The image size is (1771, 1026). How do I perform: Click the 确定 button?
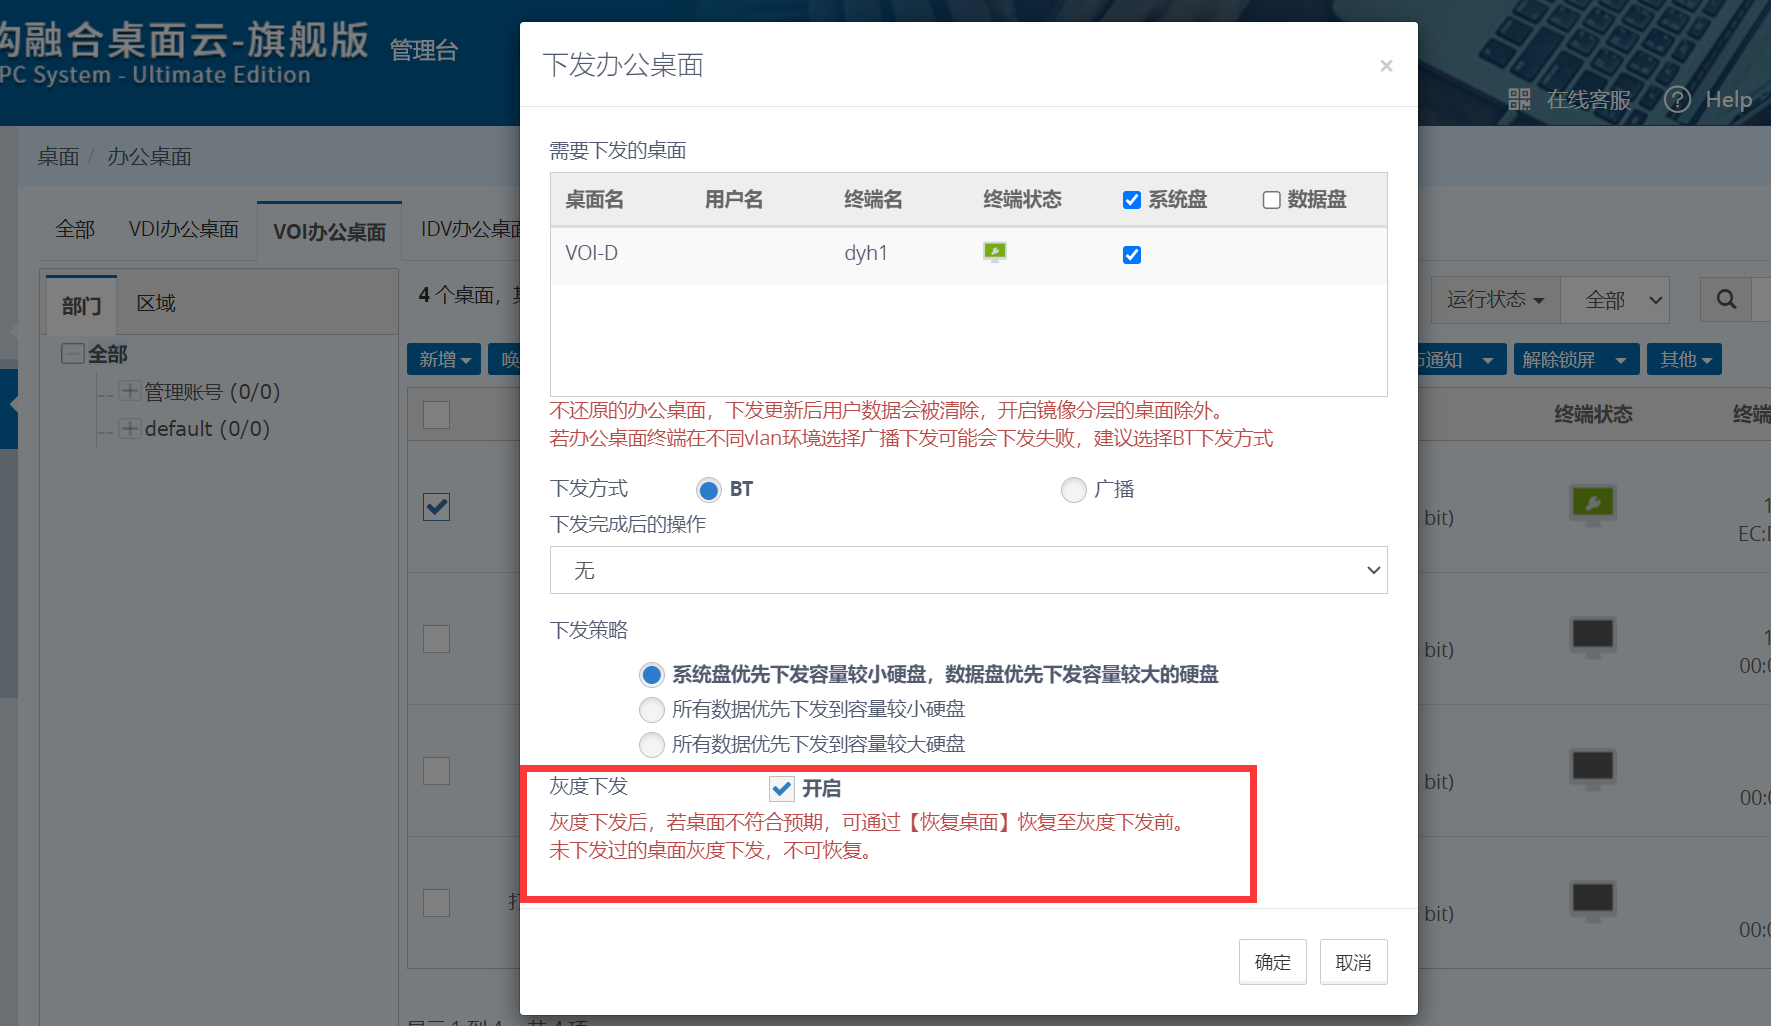[x=1272, y=962]
